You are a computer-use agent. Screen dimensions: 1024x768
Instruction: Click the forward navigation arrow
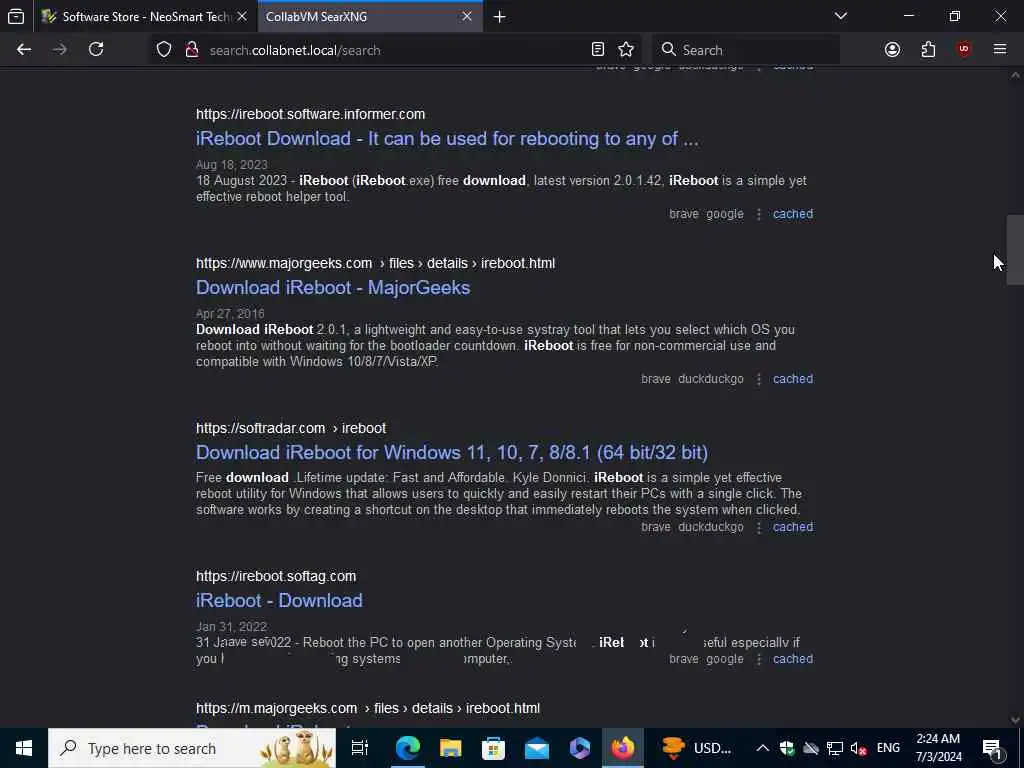click(60, 50)
